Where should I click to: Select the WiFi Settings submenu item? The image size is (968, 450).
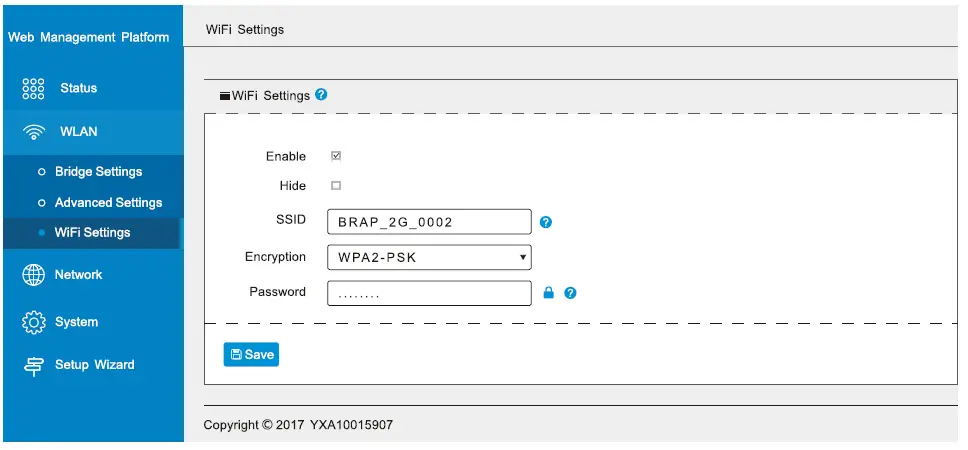click(x=92, y=233)
